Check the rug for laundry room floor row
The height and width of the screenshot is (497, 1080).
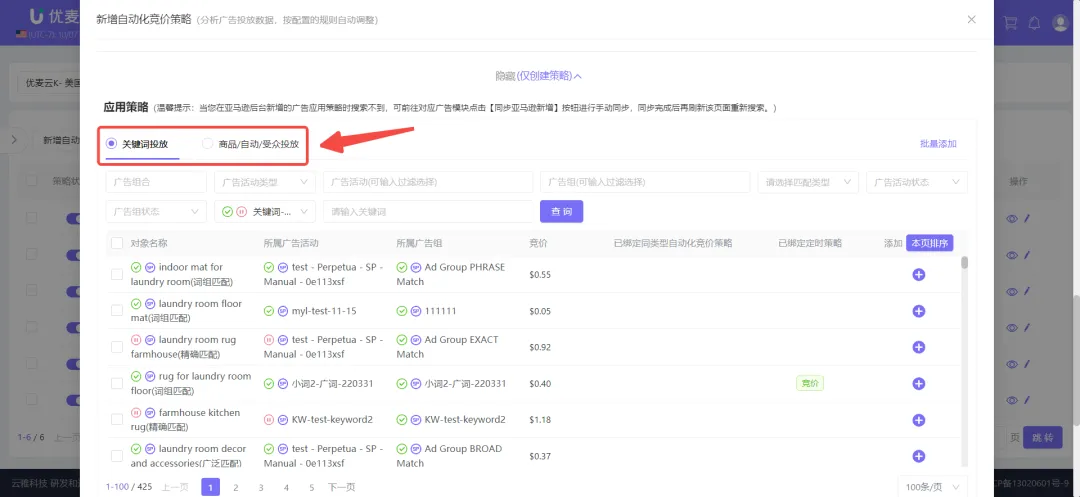coord(117,383)
